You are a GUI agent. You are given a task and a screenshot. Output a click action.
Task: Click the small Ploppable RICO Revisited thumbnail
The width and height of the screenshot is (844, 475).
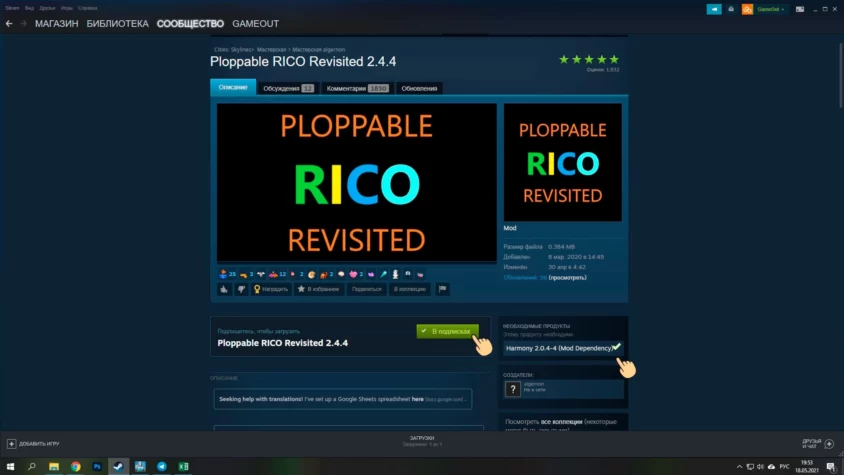click(x=562, y=162)
